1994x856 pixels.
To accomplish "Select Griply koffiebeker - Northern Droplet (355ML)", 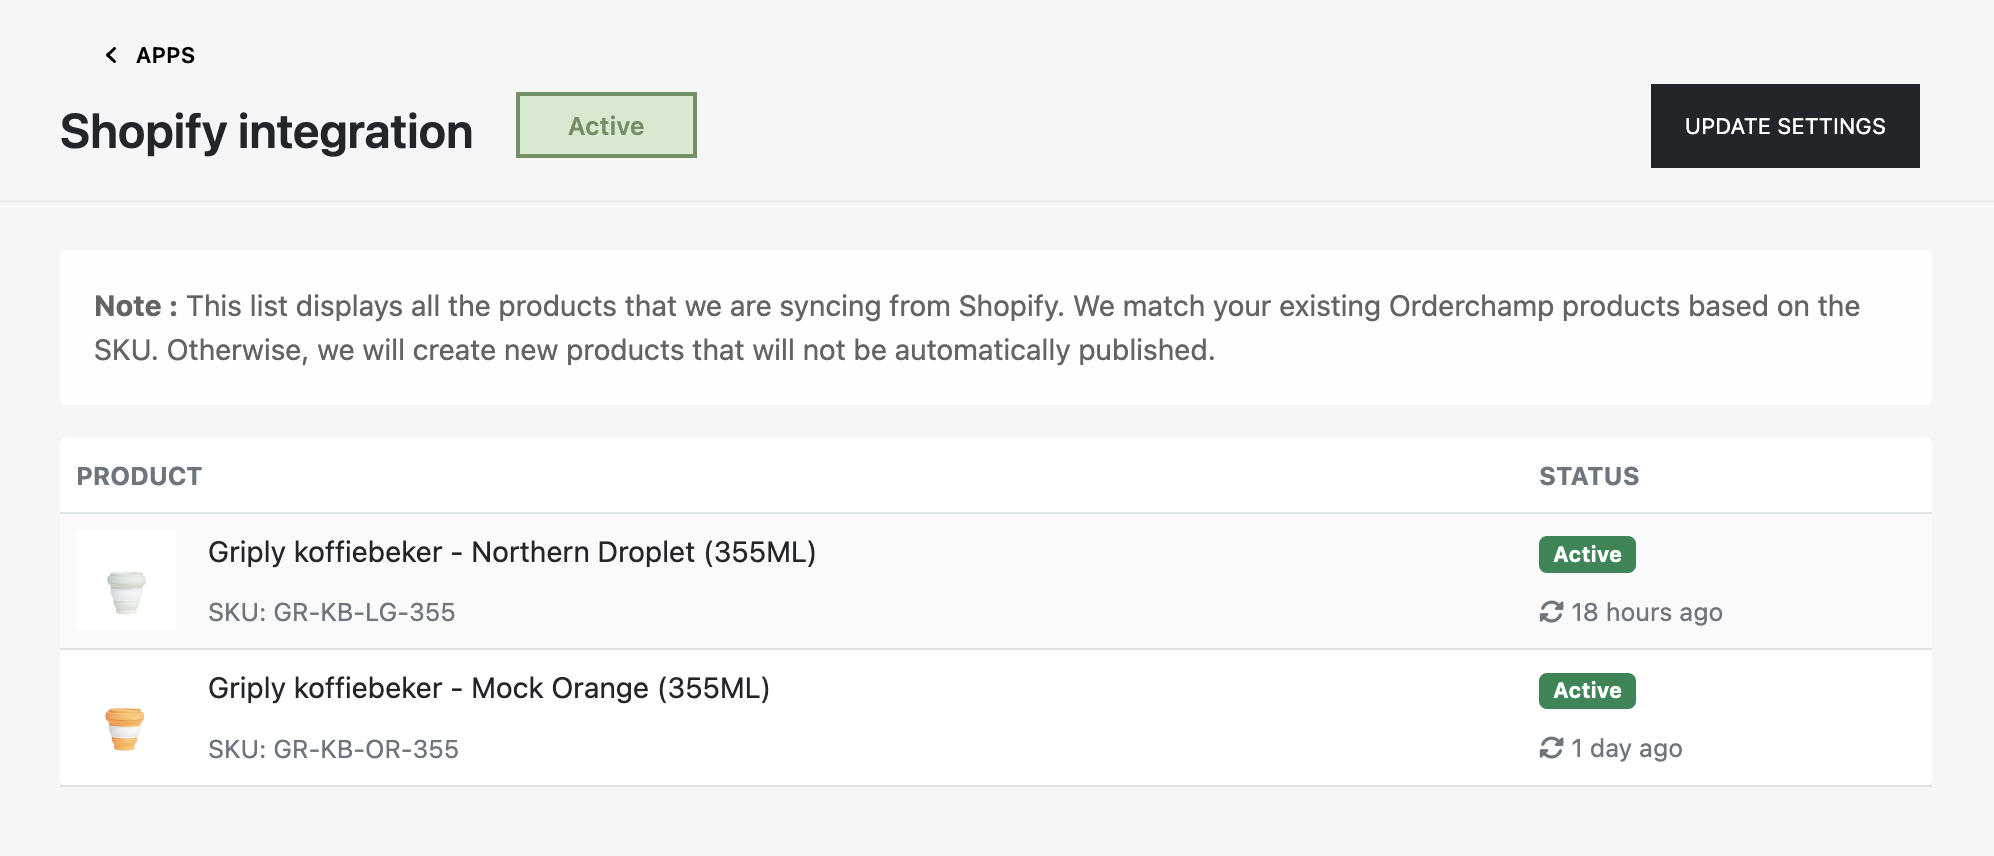I will pyautogui.click(x=512, y=552).
